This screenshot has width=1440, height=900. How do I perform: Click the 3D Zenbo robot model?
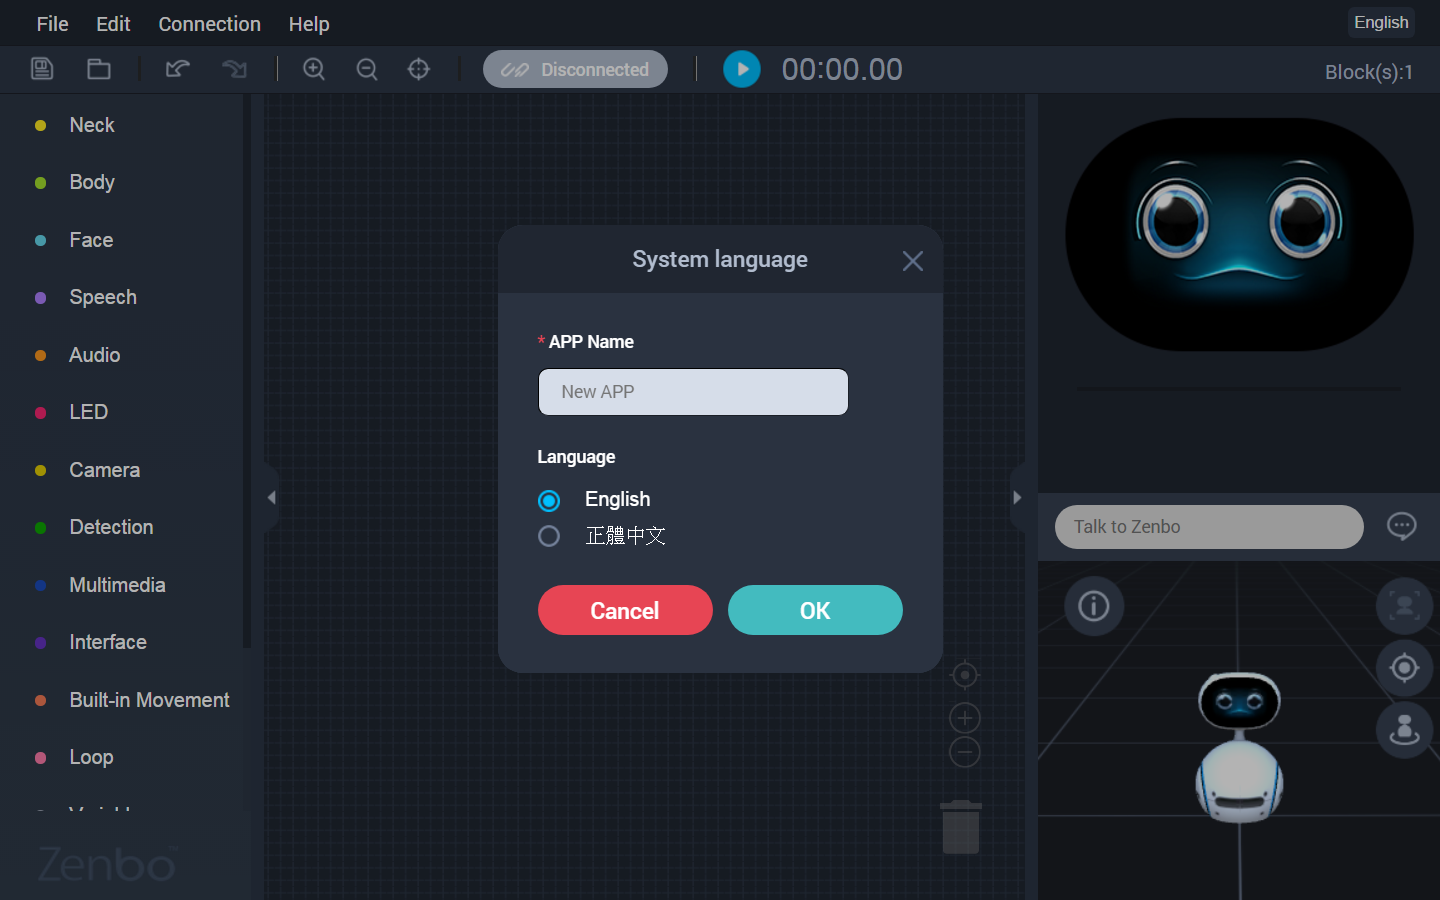pyautogui.click(x=1240, y=747)
